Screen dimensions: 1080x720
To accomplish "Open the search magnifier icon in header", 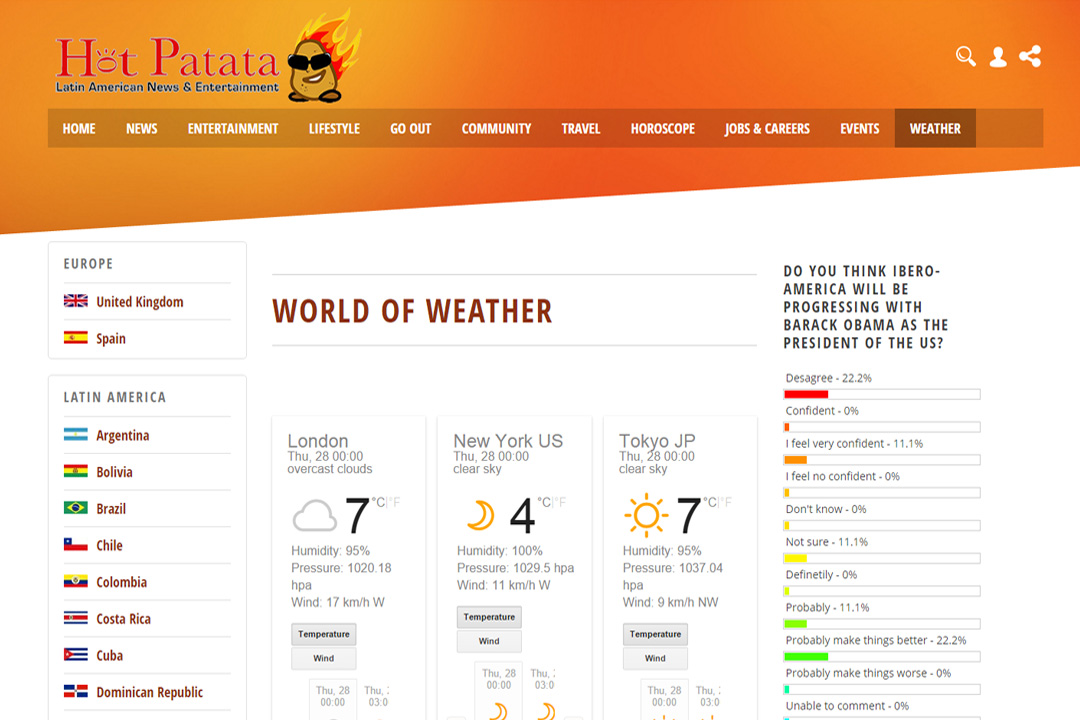I will click(966, 56).
